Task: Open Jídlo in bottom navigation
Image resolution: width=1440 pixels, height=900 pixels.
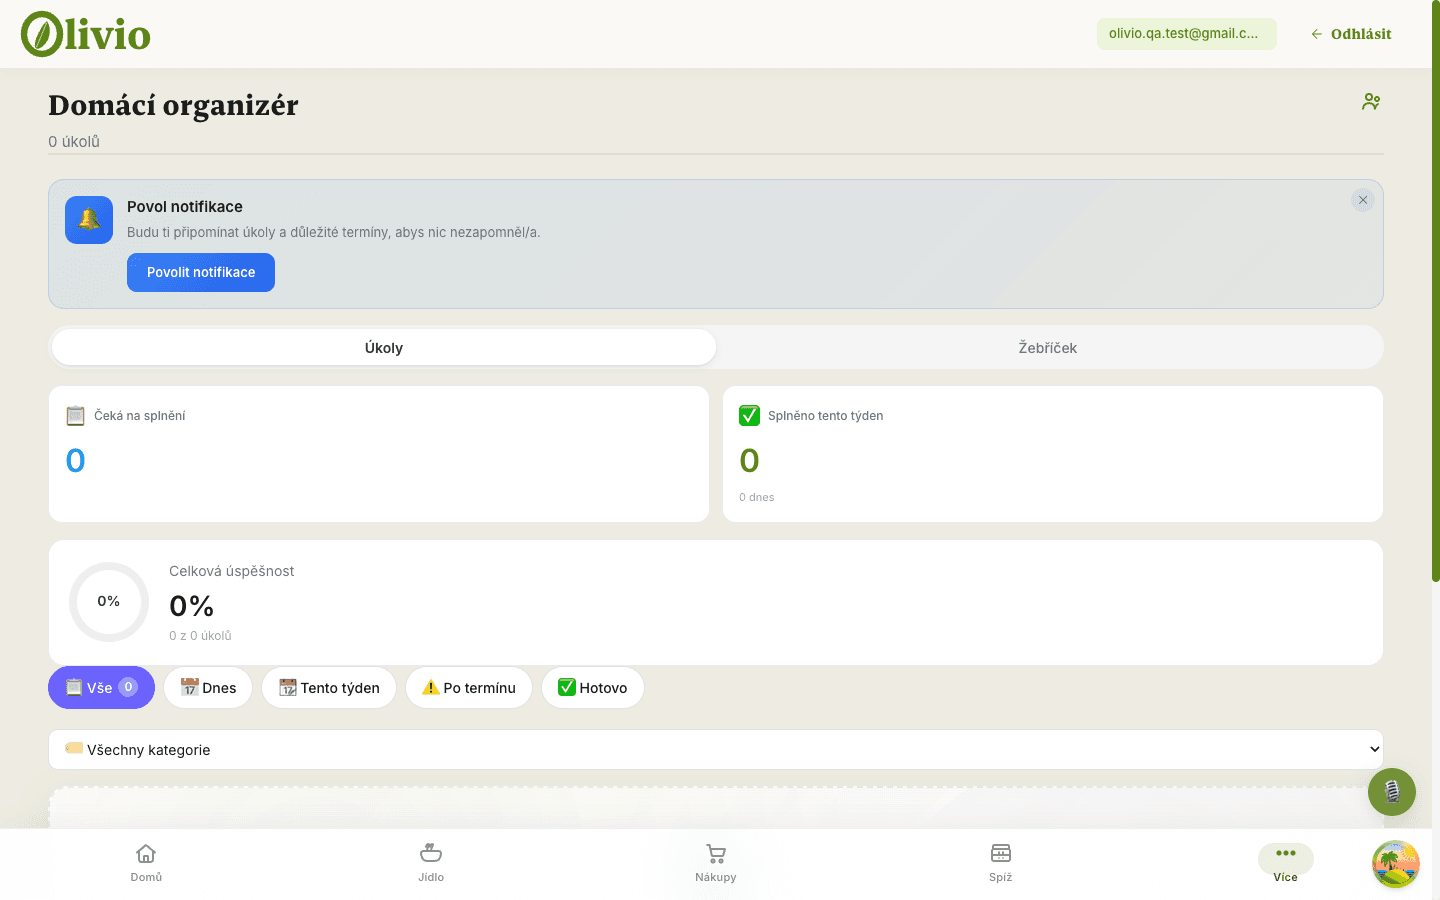Action: (431, 863)
